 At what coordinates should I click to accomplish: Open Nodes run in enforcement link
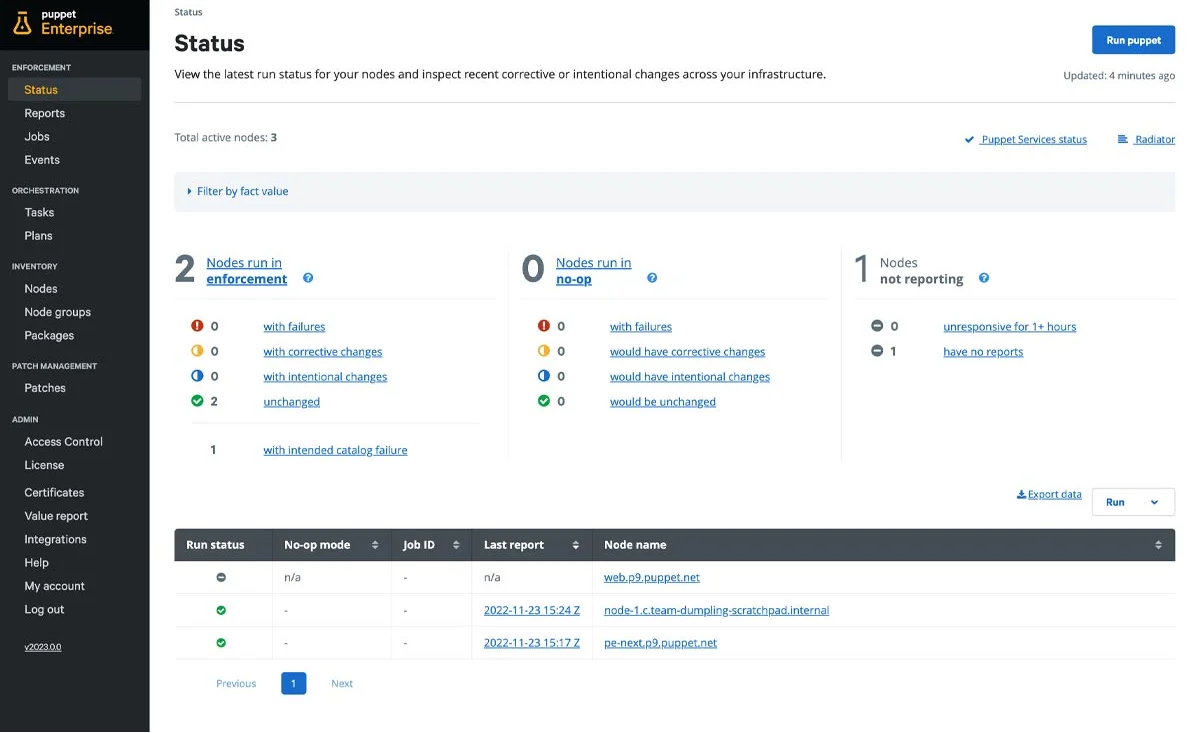pyautogui.click(x=246, y=271)
